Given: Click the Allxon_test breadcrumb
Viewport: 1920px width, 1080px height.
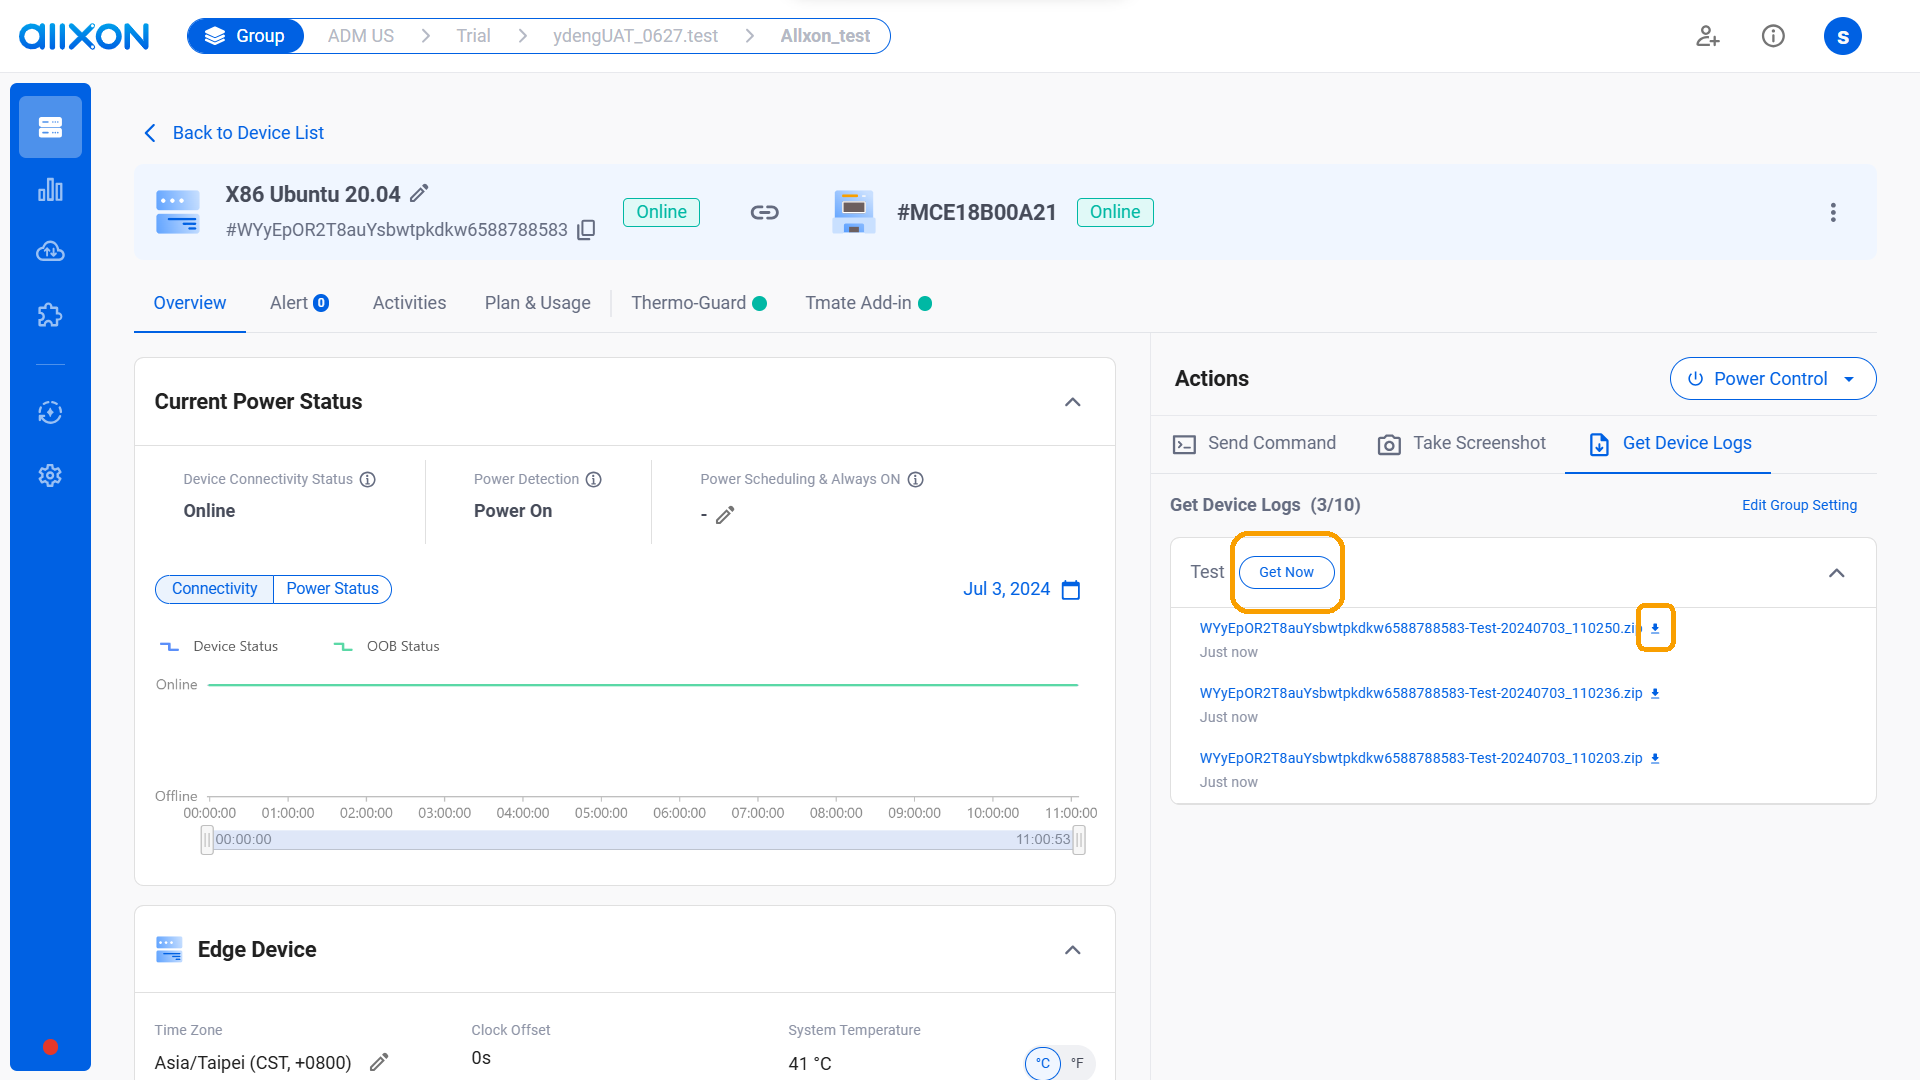Looking at the screenshot, I should coord(825,36).
